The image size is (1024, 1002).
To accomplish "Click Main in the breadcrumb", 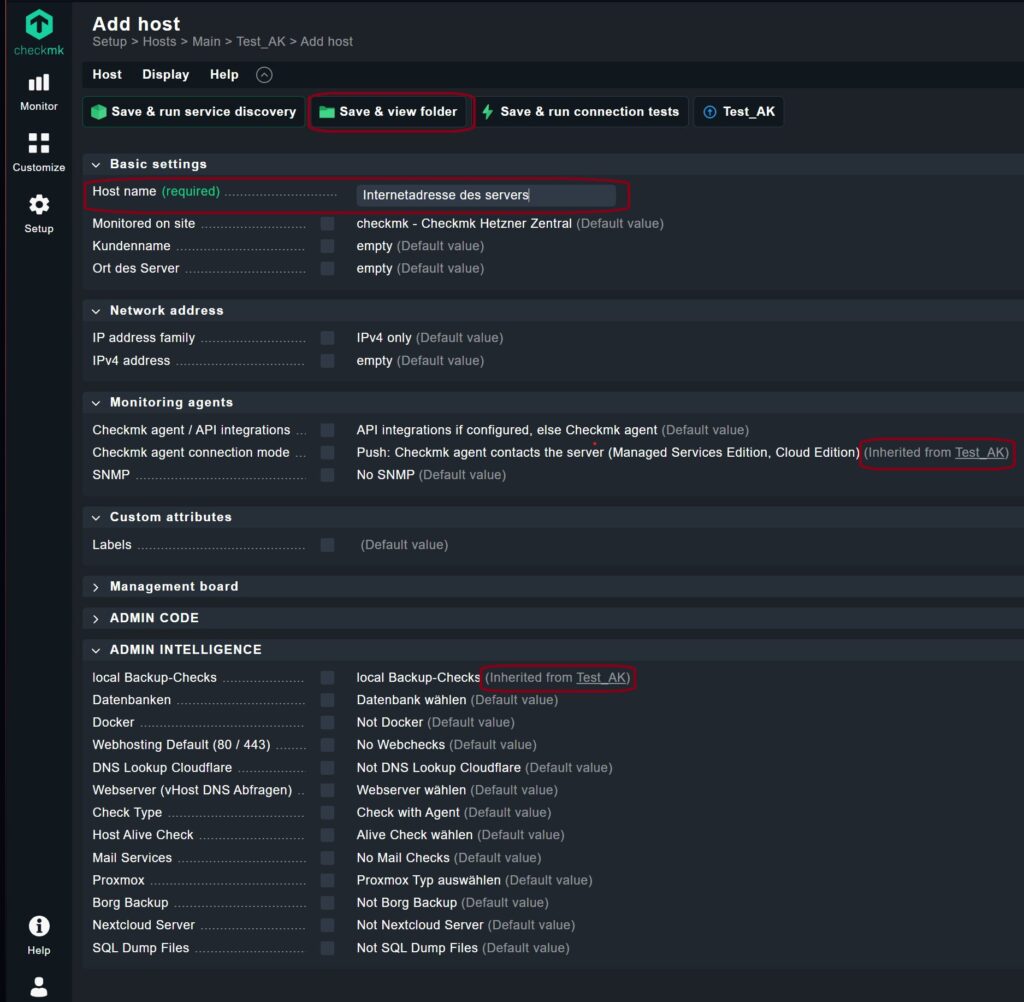I will coord(206,42).
